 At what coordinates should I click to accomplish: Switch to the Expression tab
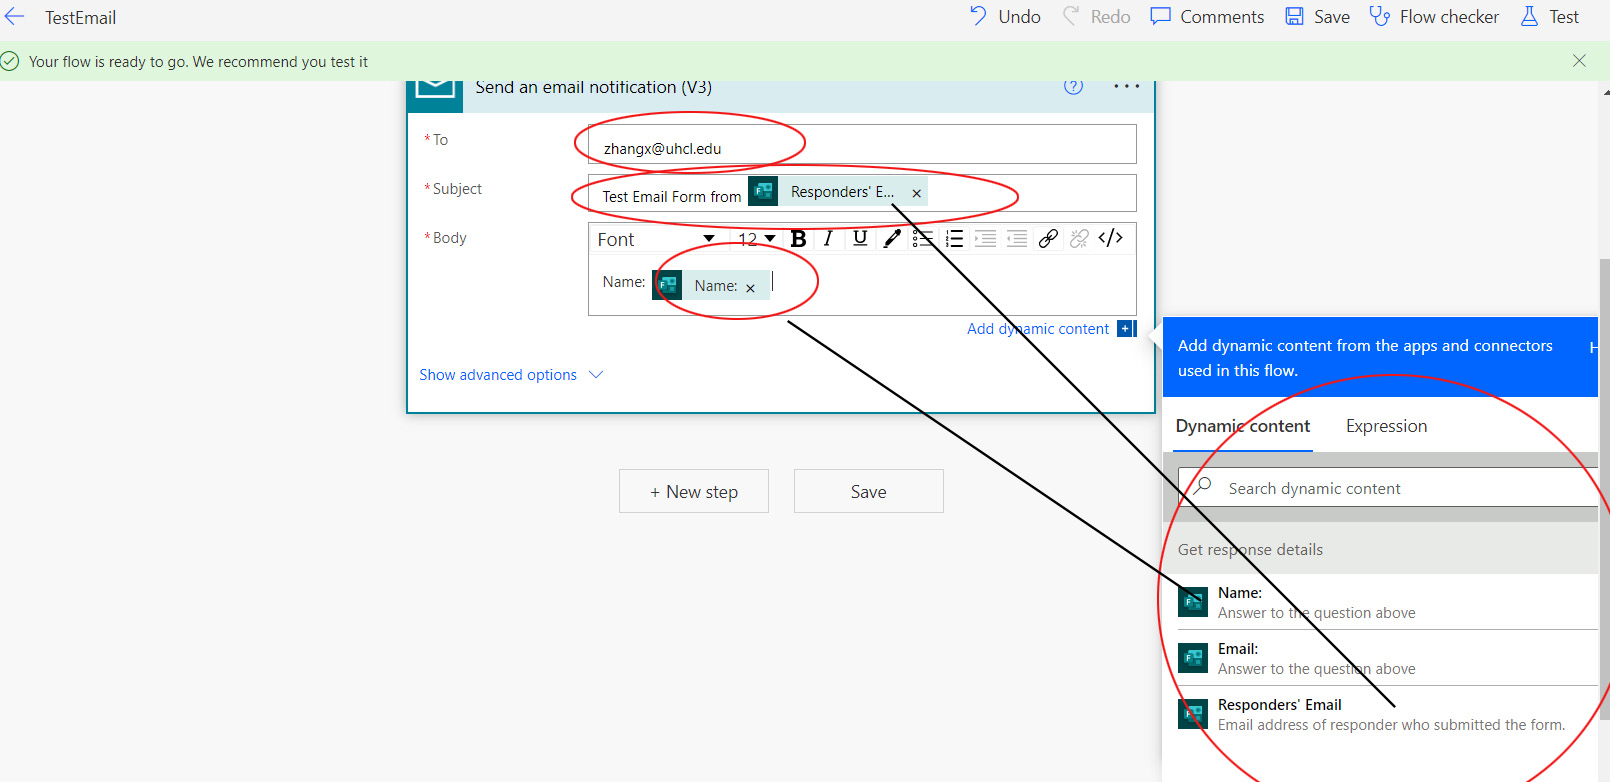click(1386, 426)
